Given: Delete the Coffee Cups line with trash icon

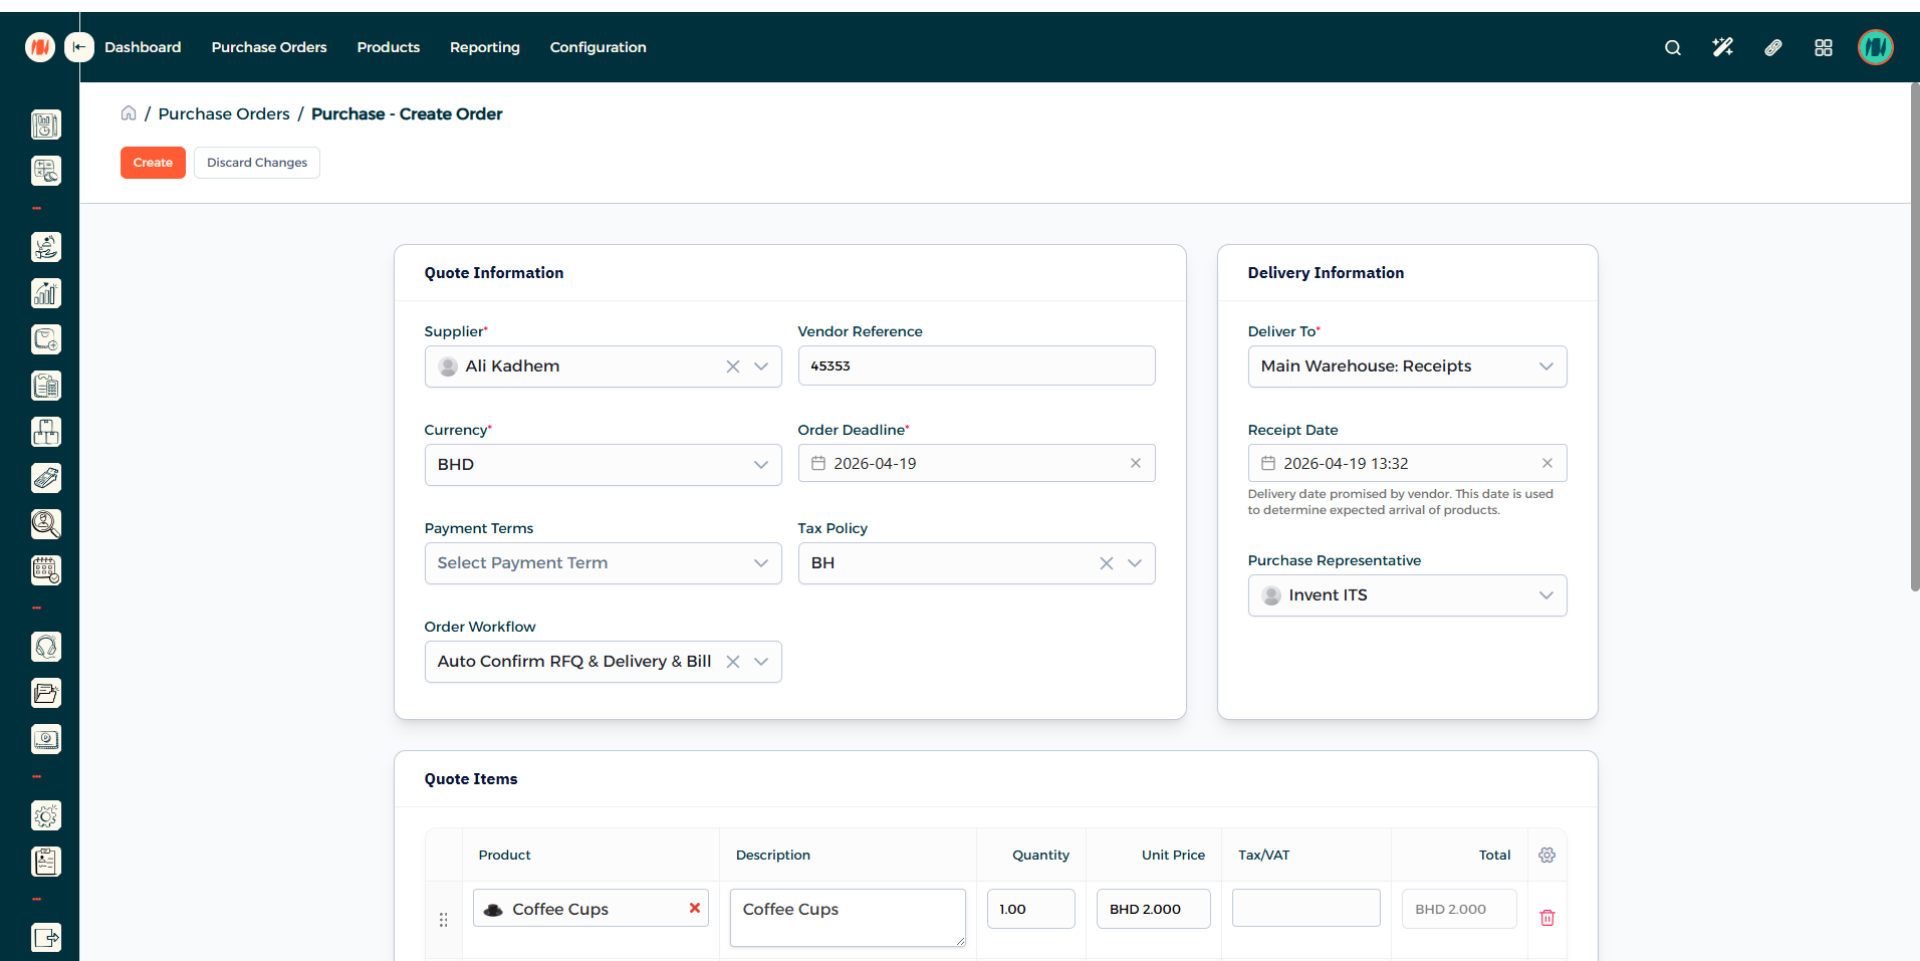Looking at the screenshot, I should click(x=1547, y=917).
